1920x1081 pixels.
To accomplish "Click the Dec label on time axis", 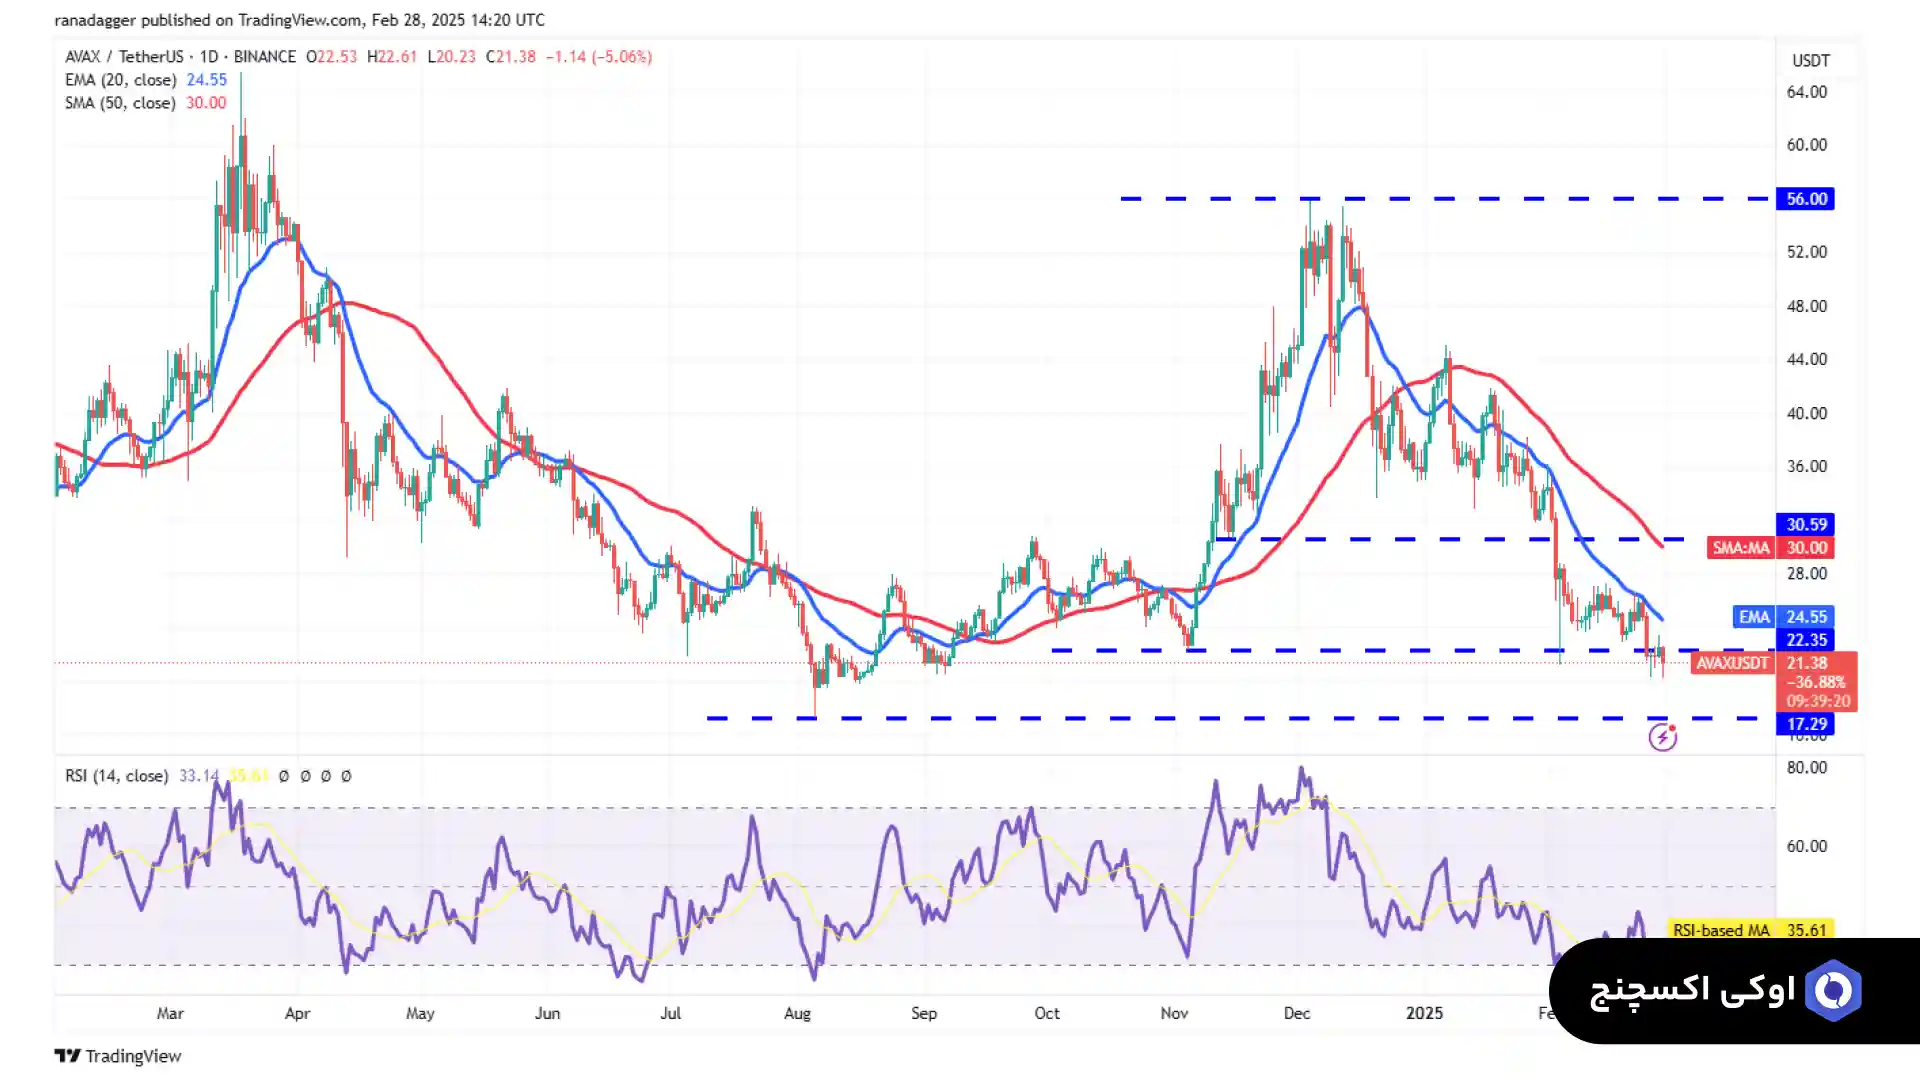I will (x=1297, y=1013).
